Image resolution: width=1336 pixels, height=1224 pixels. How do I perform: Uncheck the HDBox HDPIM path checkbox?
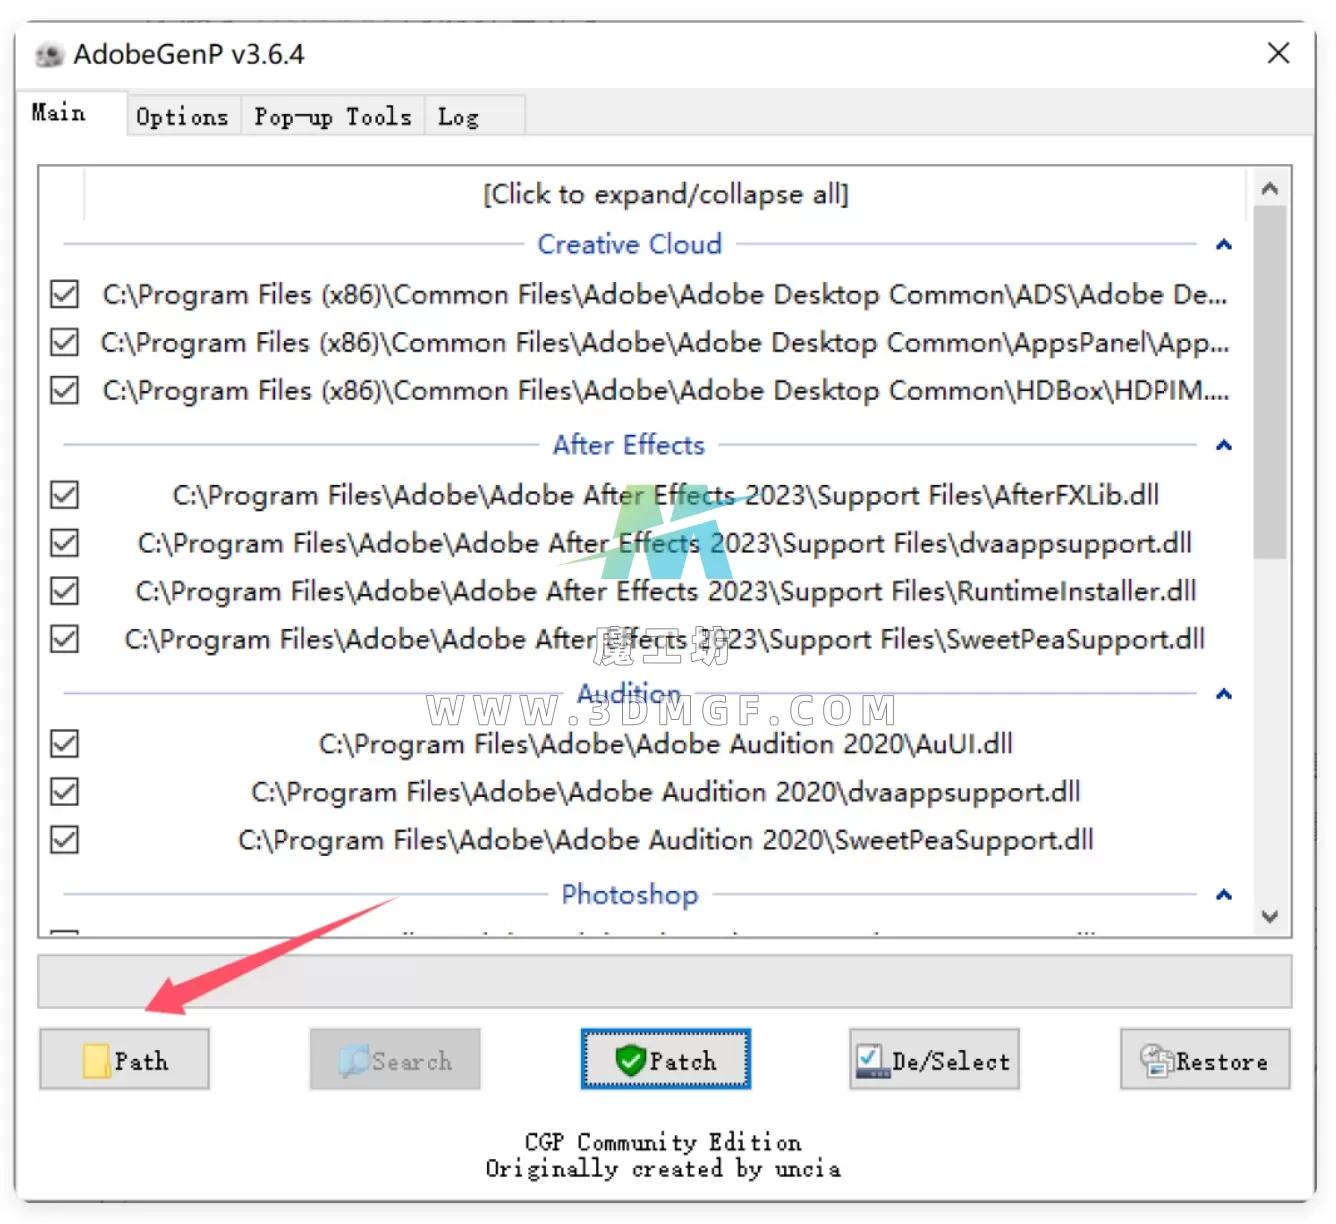click(65, 390)
